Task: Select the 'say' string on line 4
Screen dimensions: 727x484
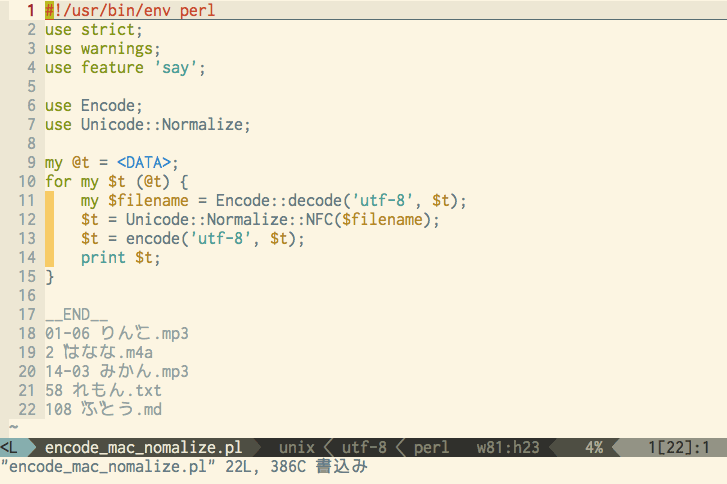Action: pyautogui.click(x=175, y=68)
